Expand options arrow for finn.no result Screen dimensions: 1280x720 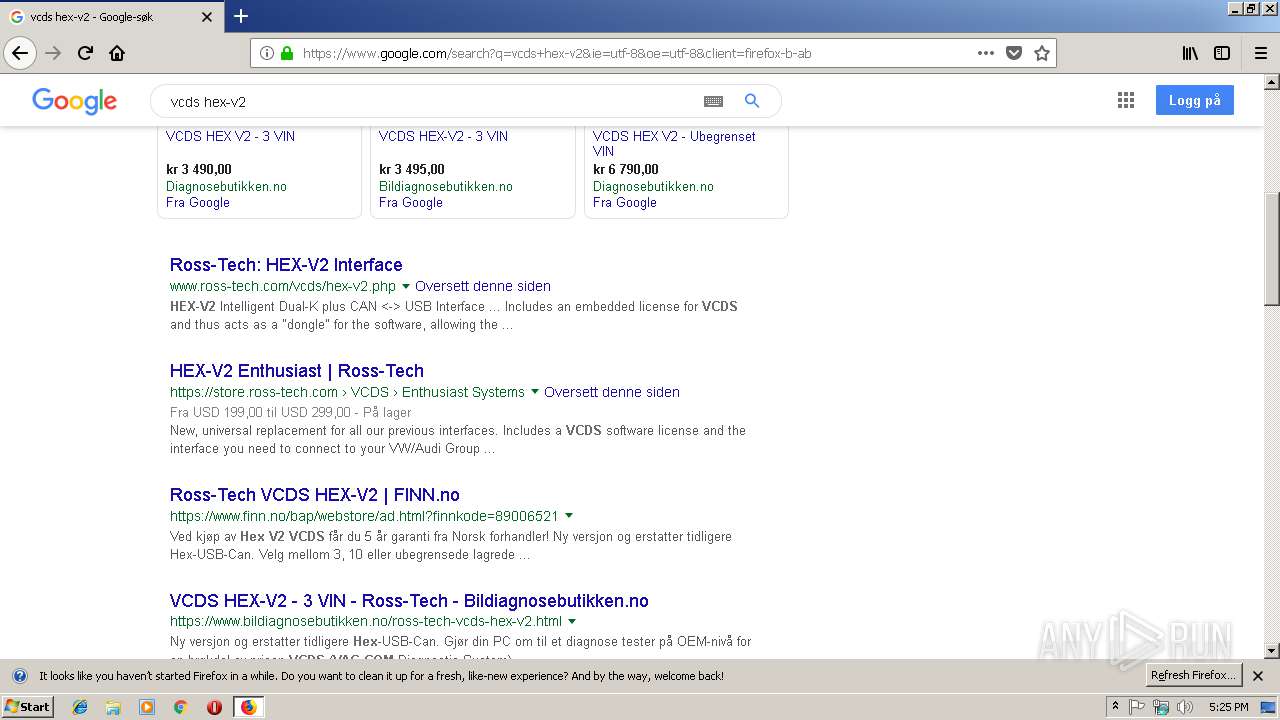click(569, 517)
